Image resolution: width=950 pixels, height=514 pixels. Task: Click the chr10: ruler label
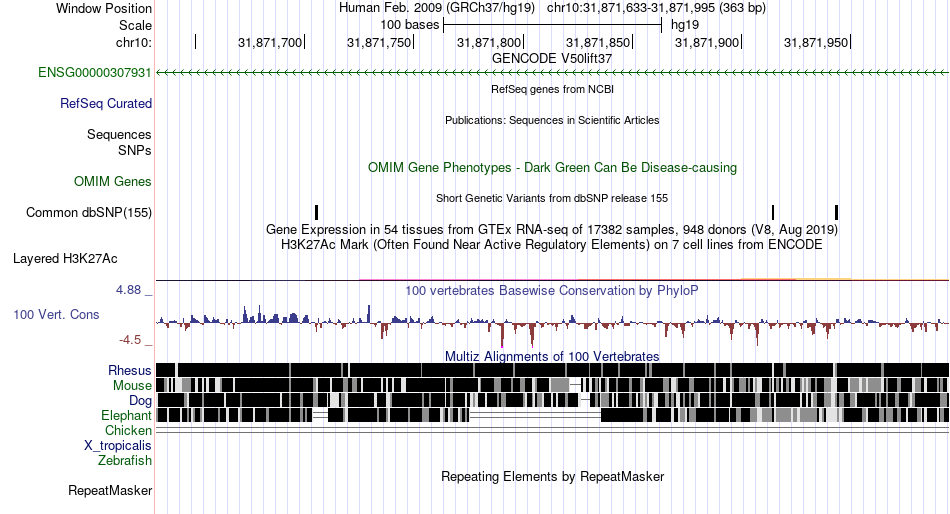coord(134,42)
